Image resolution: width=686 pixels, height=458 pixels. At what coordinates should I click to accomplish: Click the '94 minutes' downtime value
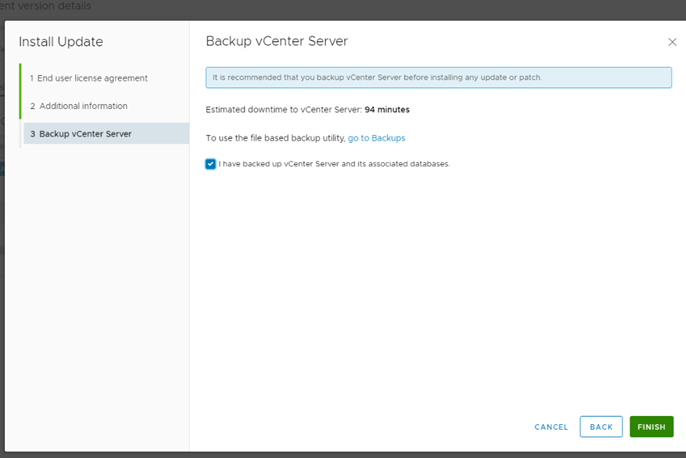[x=387, y=110]
